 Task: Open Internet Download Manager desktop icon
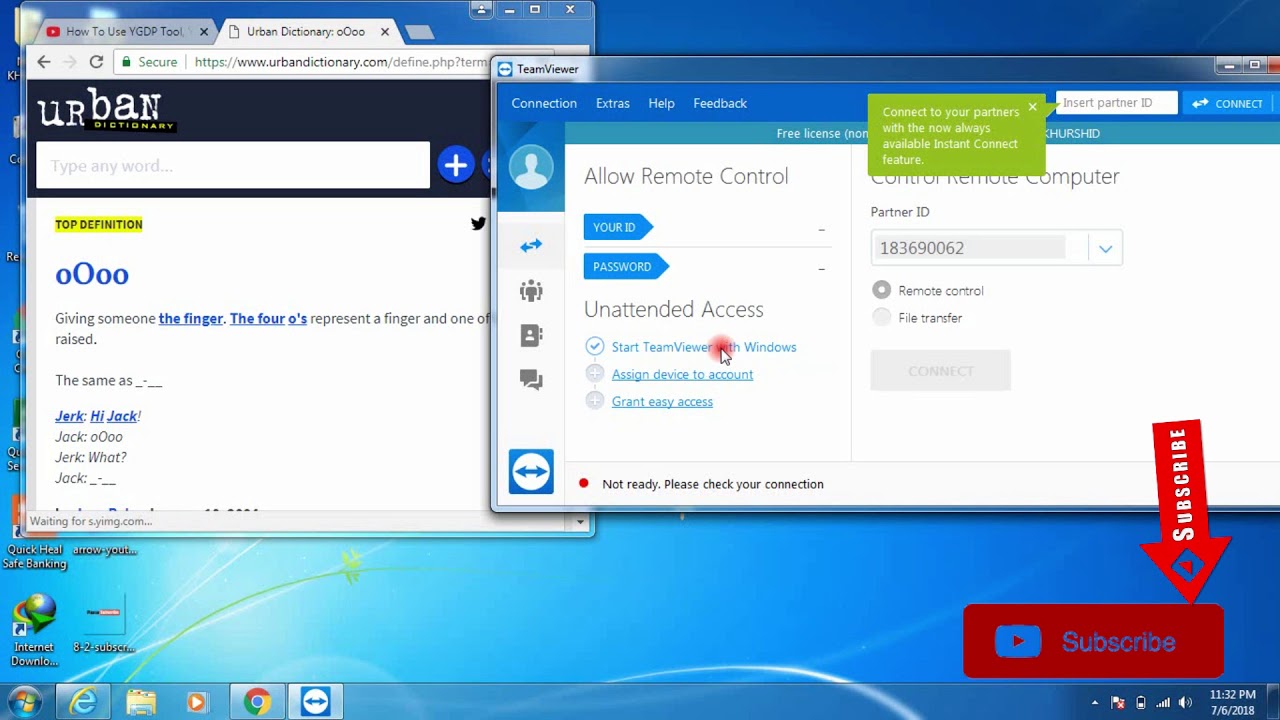click(x=34, y=630)
